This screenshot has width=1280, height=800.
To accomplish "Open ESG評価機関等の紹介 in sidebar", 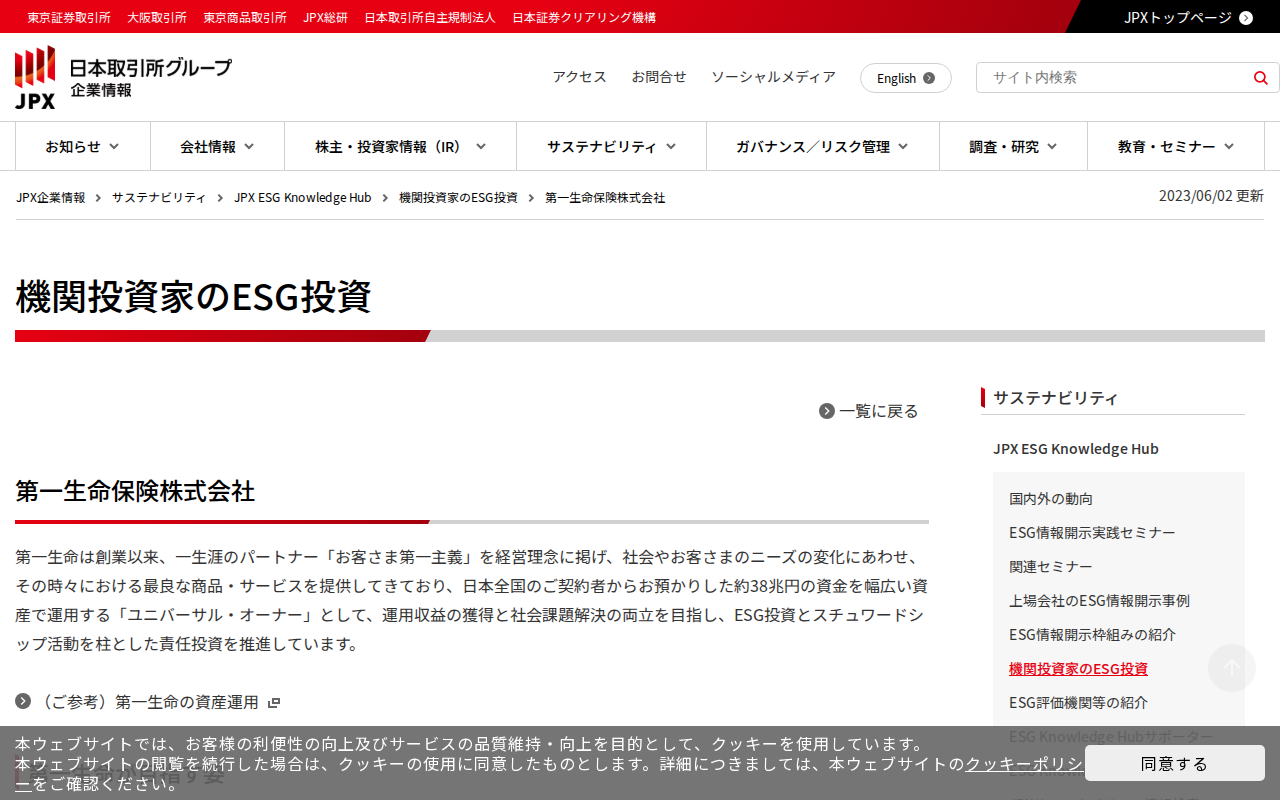I will (1078, 703).
